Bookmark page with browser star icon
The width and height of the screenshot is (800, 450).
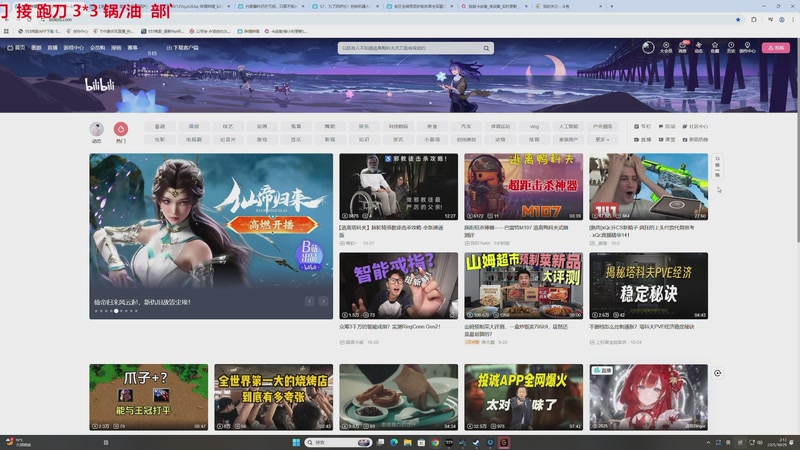[738, 19]
